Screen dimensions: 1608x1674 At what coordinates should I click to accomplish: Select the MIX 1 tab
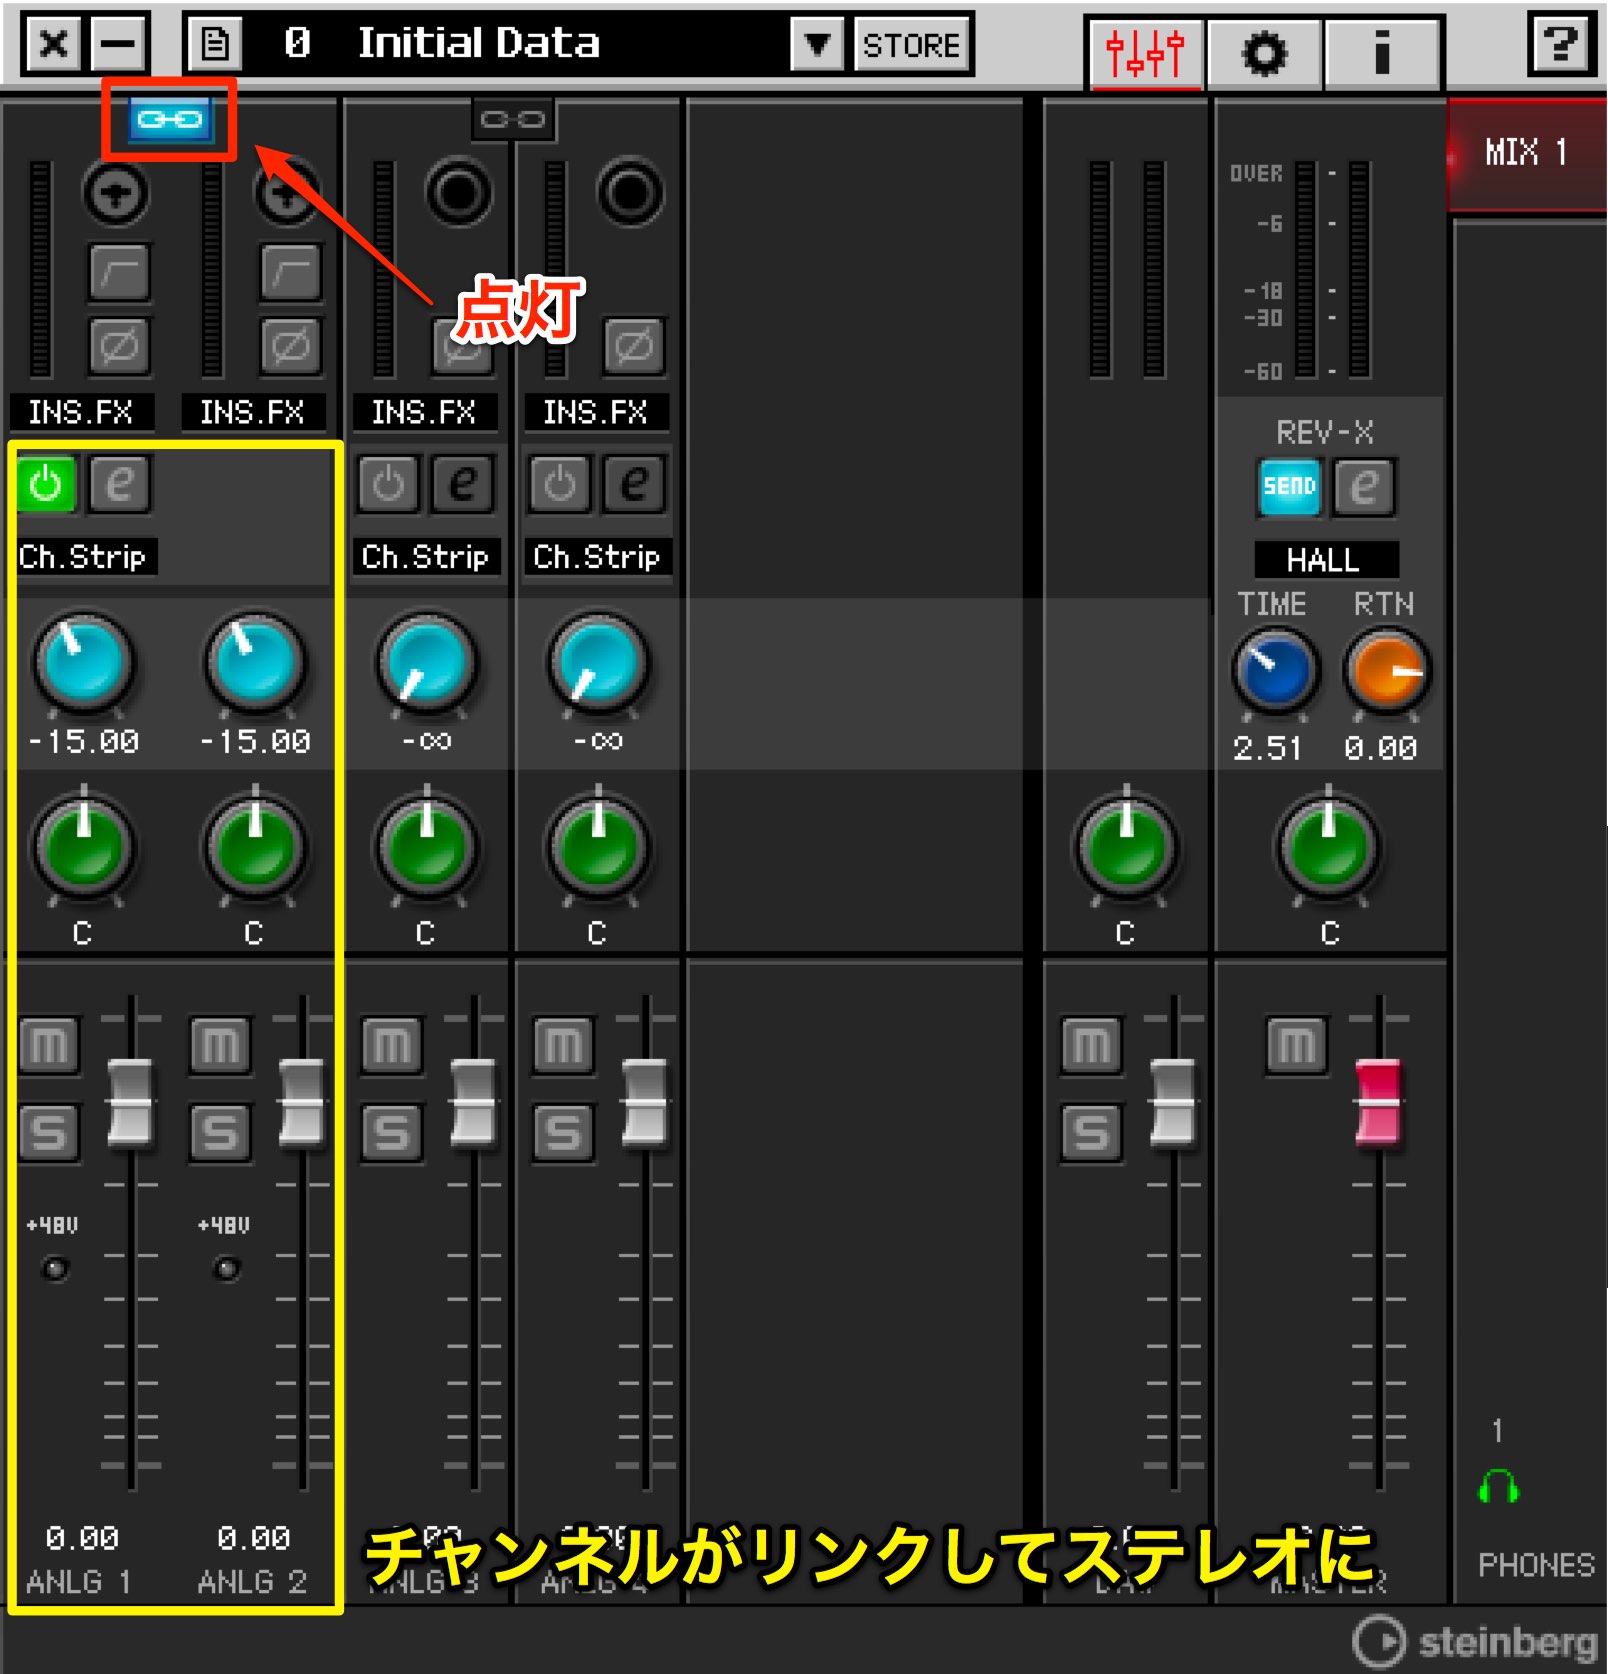(x=1527, y=153)
